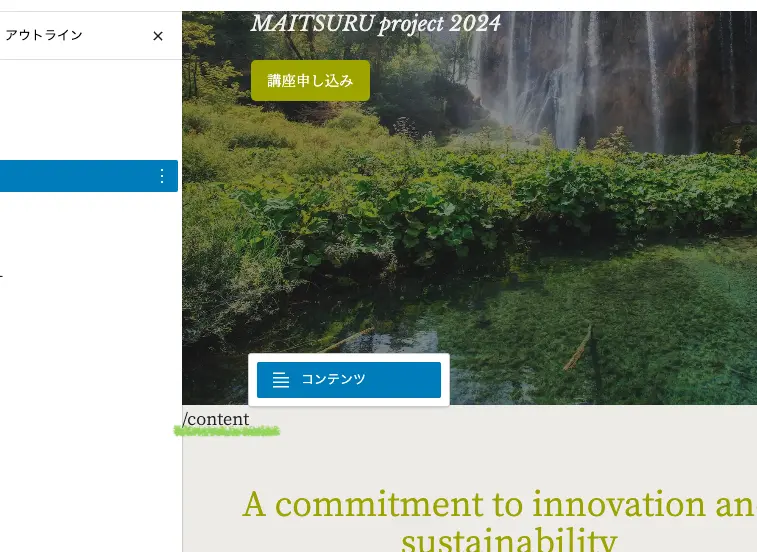
Task: Click the コンテンツ block lines icon
Action: coord(280,380)
